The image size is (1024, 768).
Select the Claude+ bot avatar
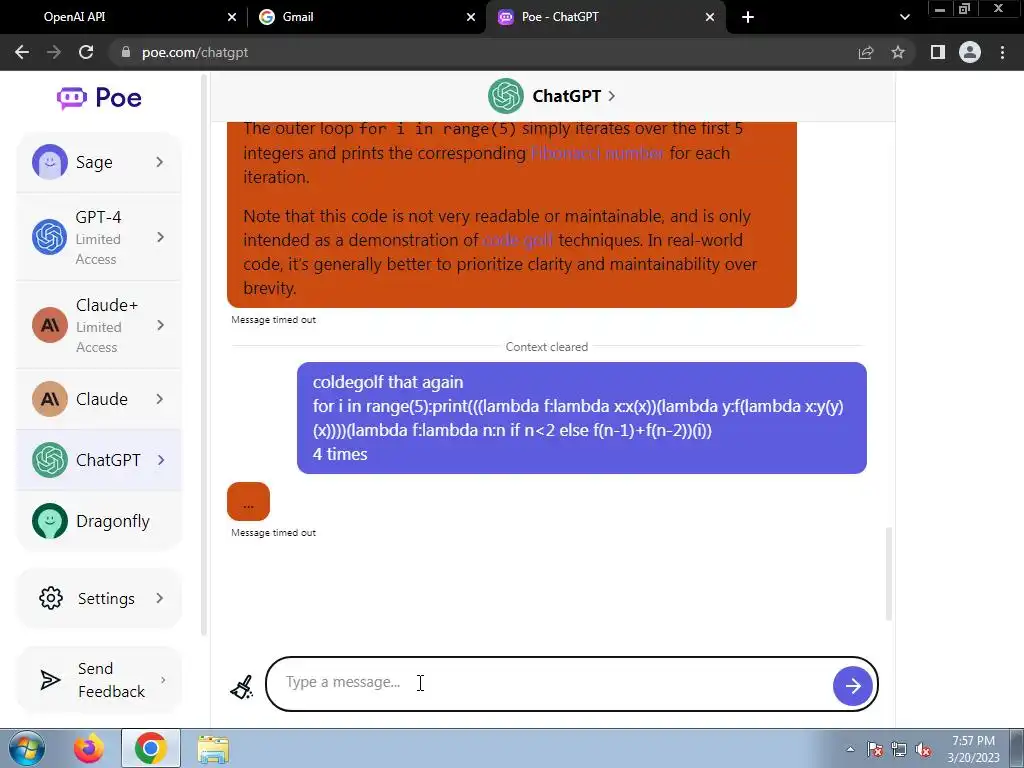(50, 325)
